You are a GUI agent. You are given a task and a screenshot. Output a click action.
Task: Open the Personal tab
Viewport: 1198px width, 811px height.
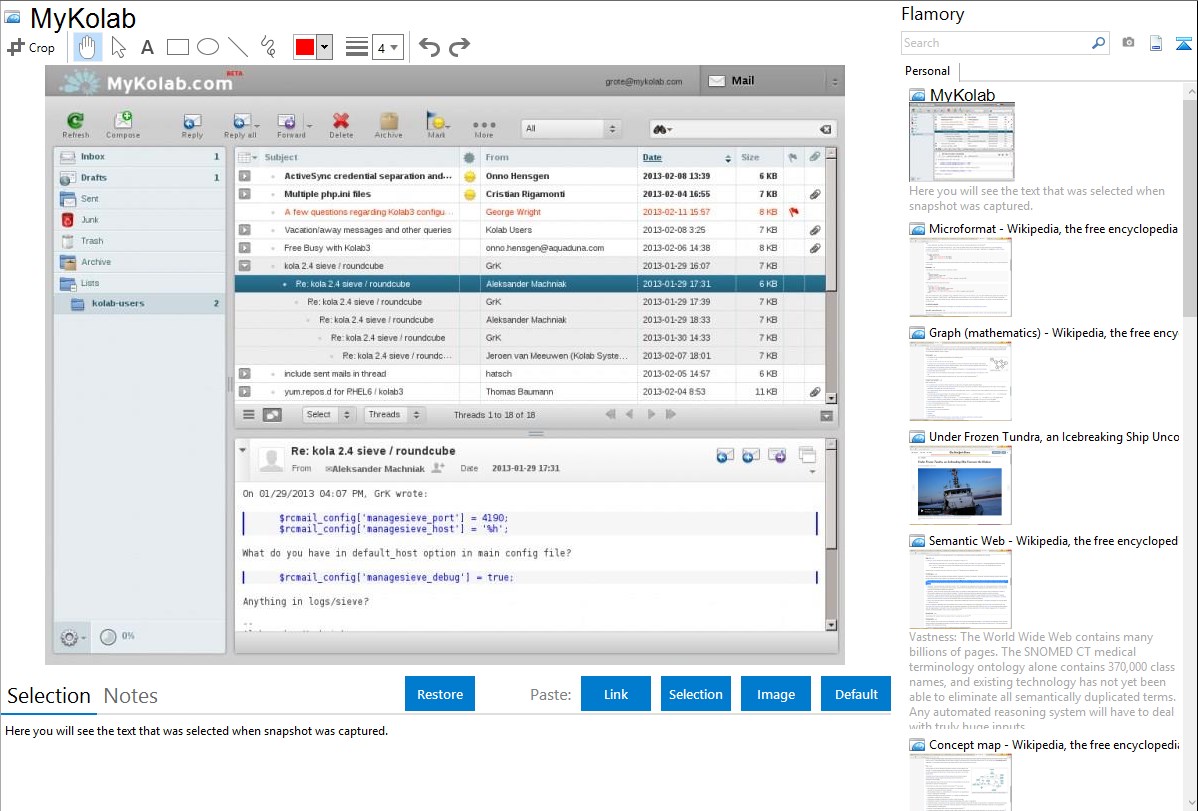[927, 71]
